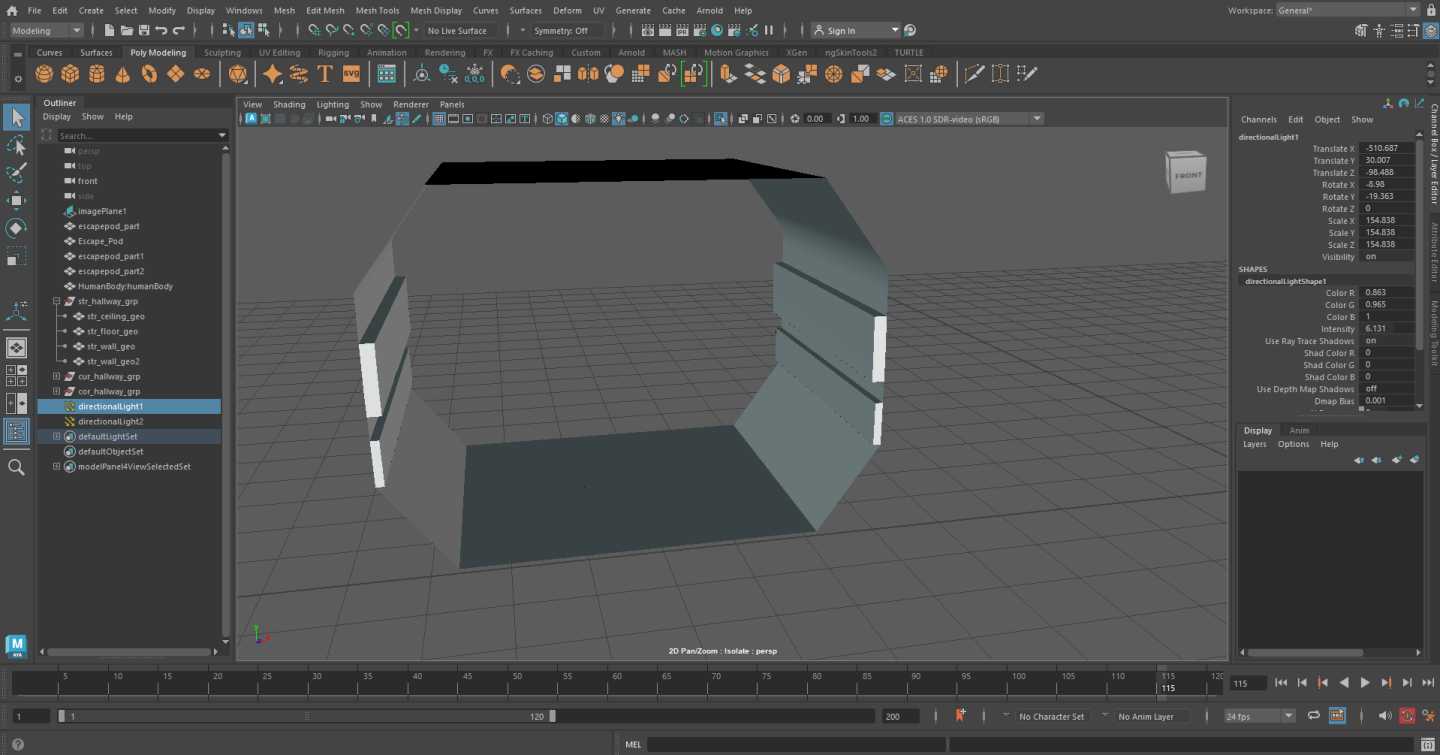The height and width of the screenshot is (755, 1440).
Task: Switch to the Sculpting shelf tab
Action: tap(222, 53)
